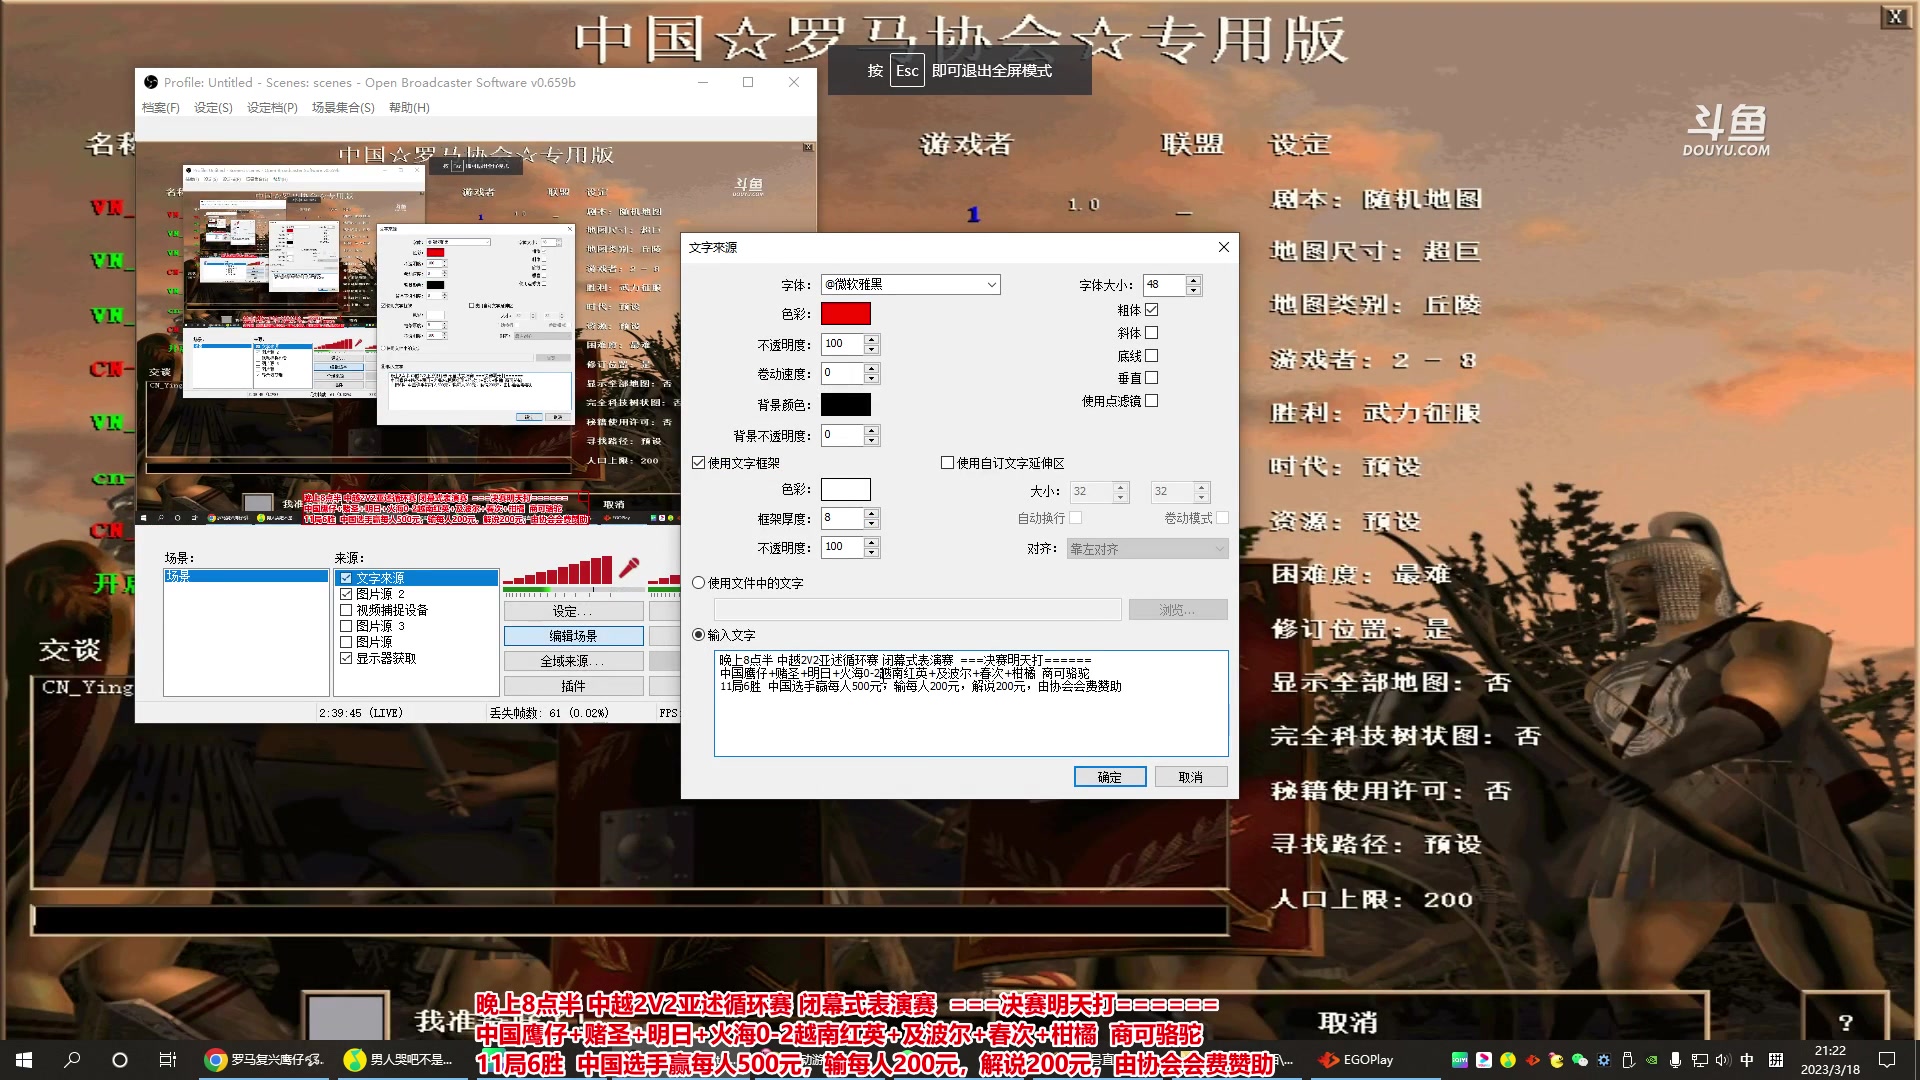Enable the 斜体 italic checkbox
The width and height of the screenshot is (1920, 1080).
(x=1152, y=333)
